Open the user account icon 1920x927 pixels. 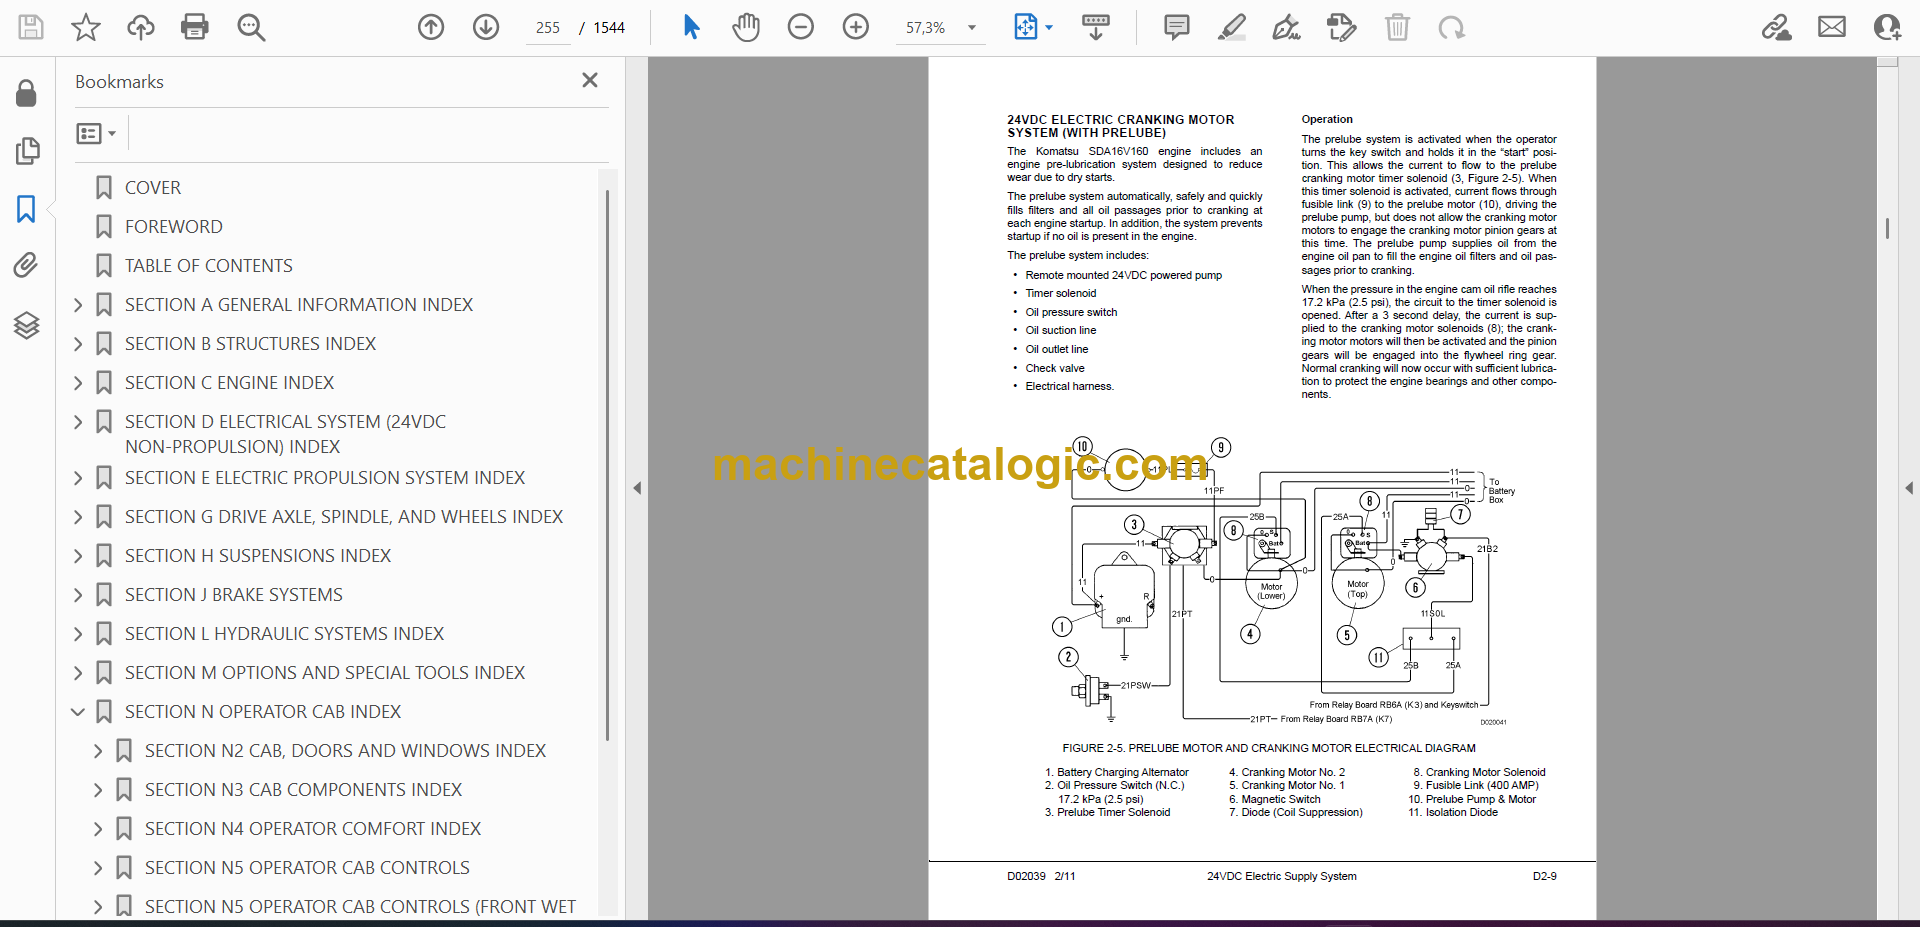click(x=1887, y=27)
